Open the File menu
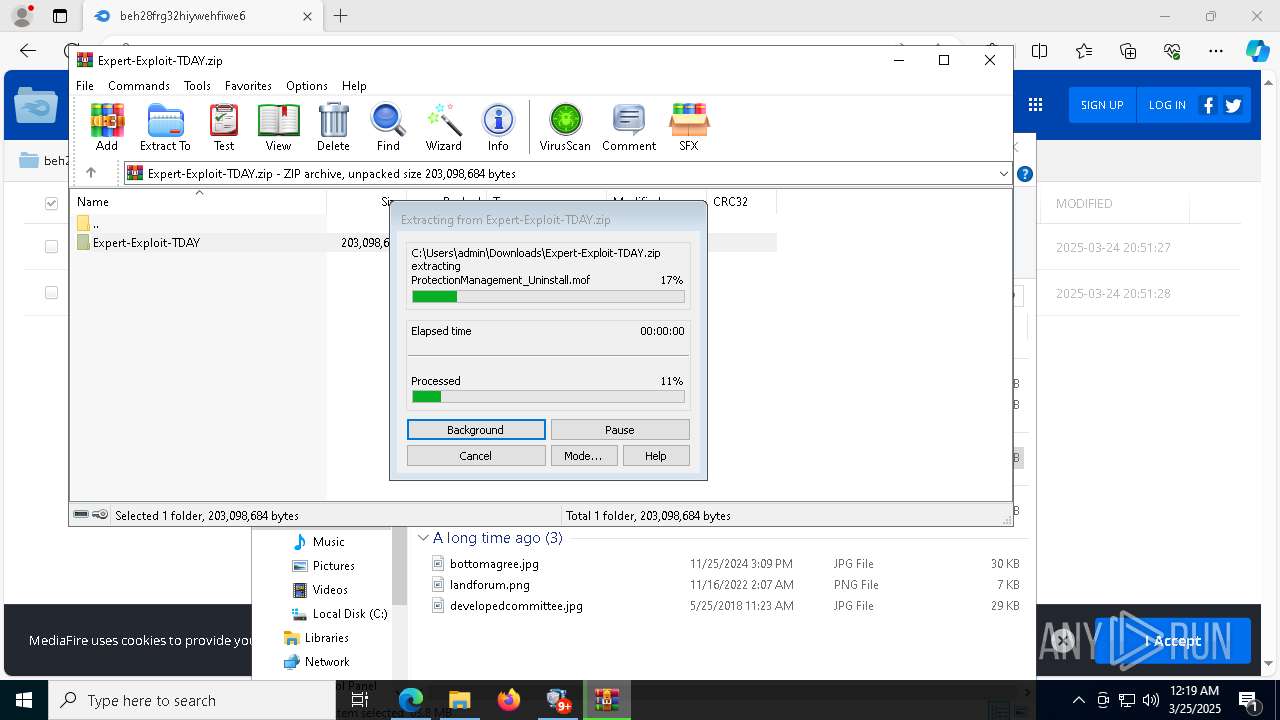The height and width of the screenshot is (720, 1280). tap(85, 86)
